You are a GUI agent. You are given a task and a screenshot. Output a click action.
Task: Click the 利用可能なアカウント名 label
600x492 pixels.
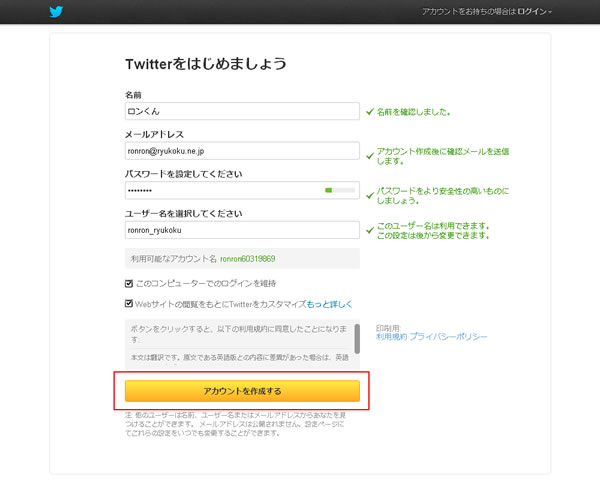tap(174, 259)
